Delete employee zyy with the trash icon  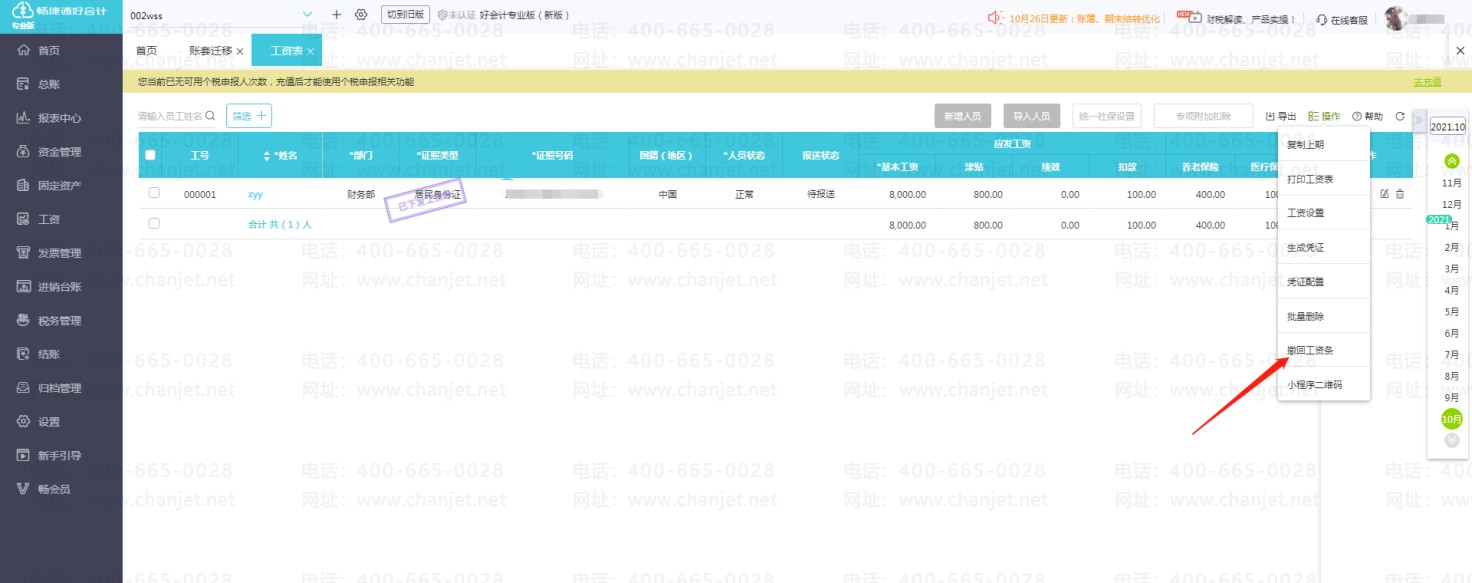[x=1400, y=194]
